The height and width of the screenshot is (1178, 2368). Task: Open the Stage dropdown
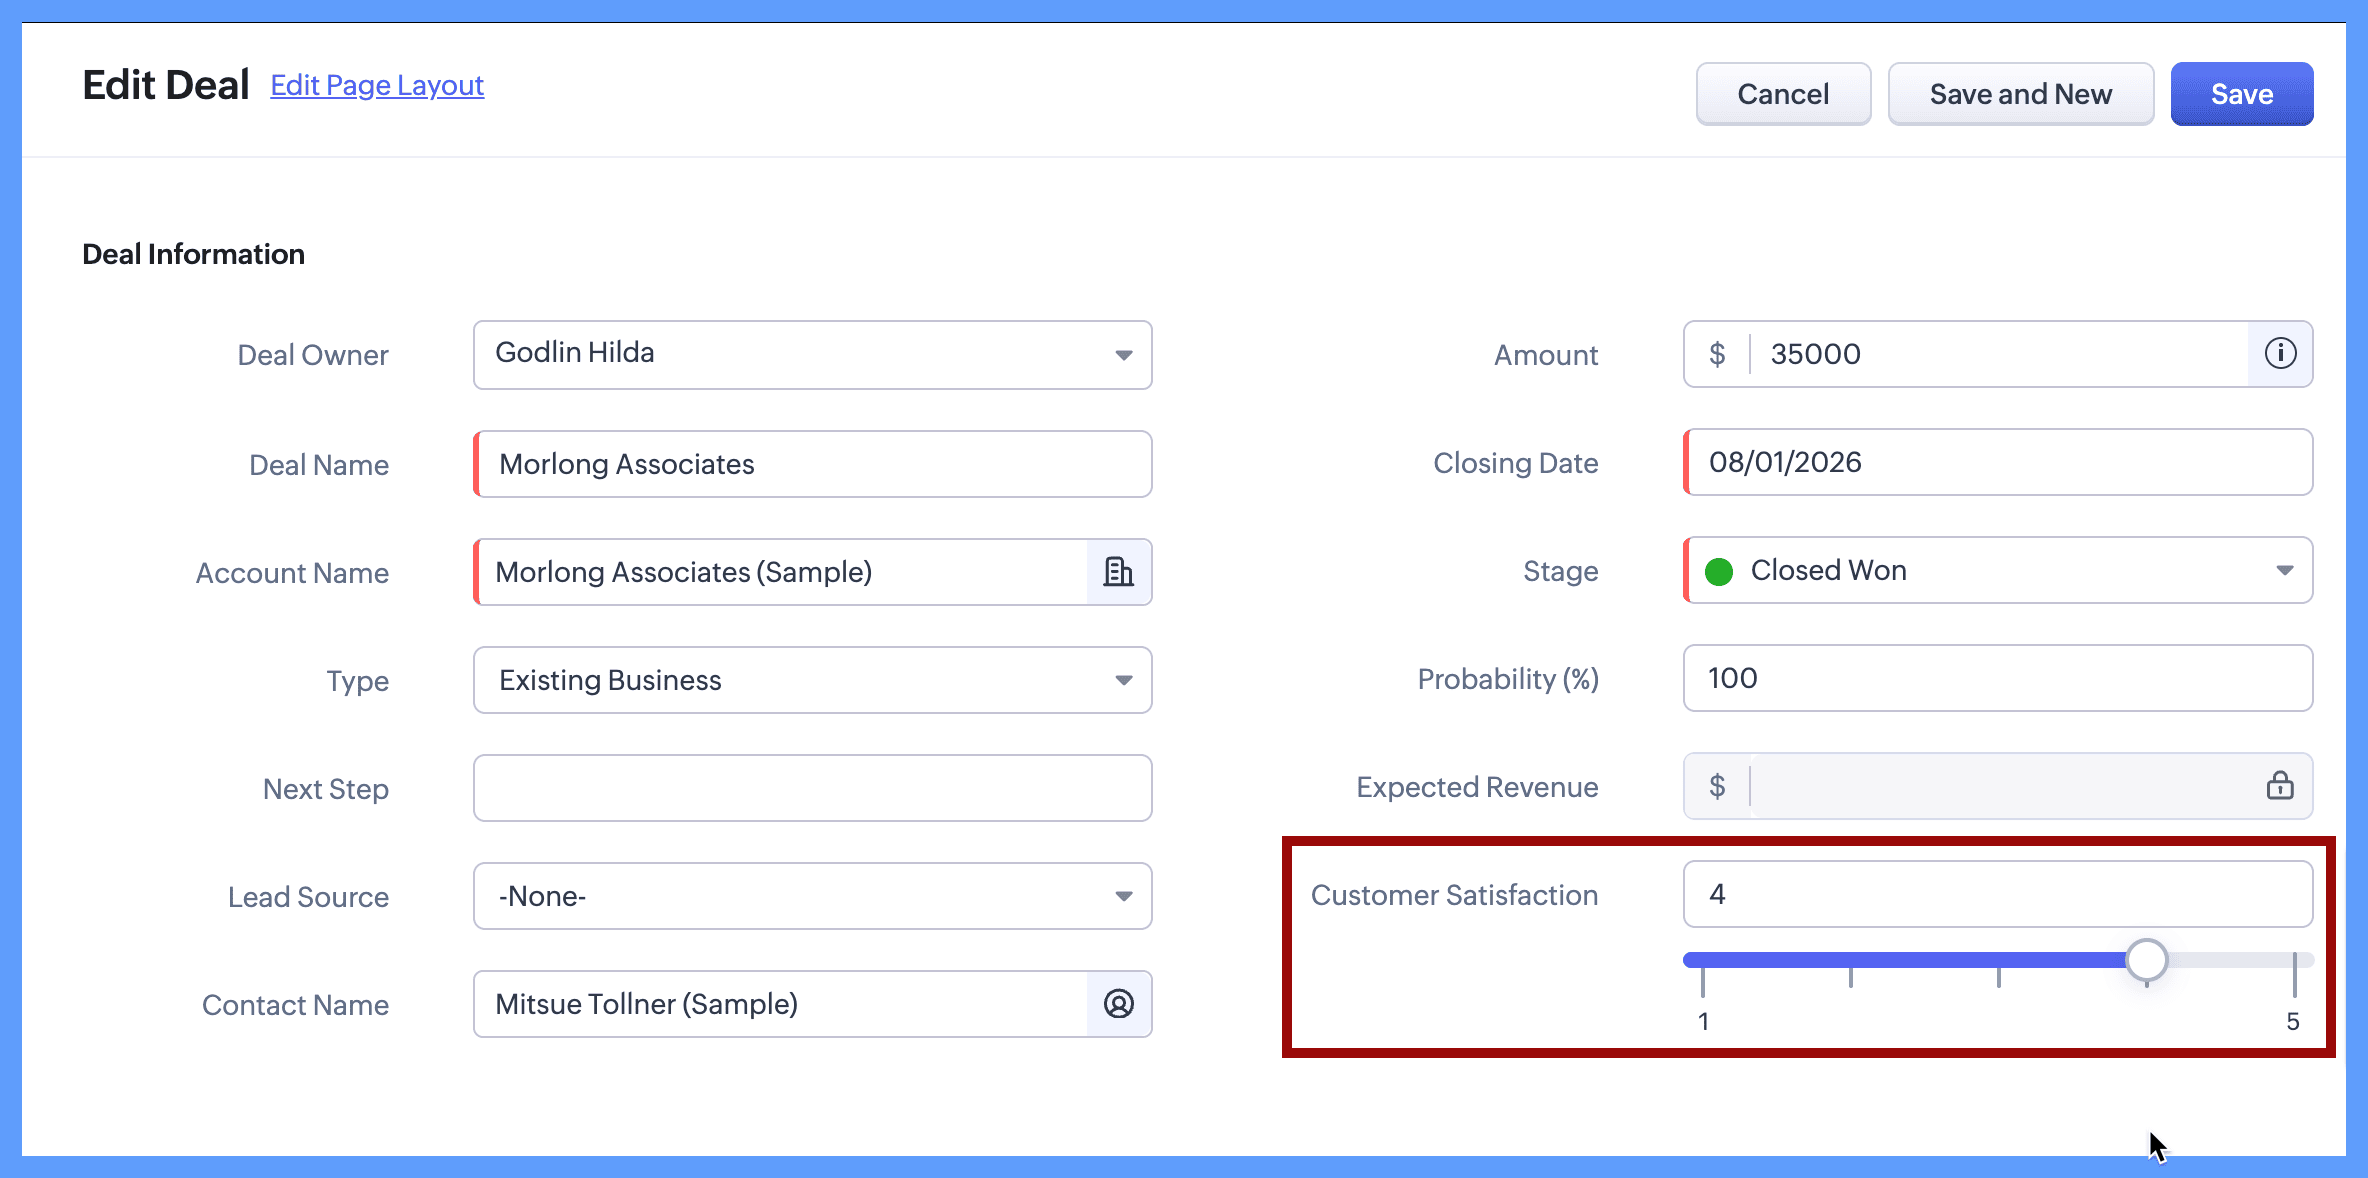(x=2285, y=570)
